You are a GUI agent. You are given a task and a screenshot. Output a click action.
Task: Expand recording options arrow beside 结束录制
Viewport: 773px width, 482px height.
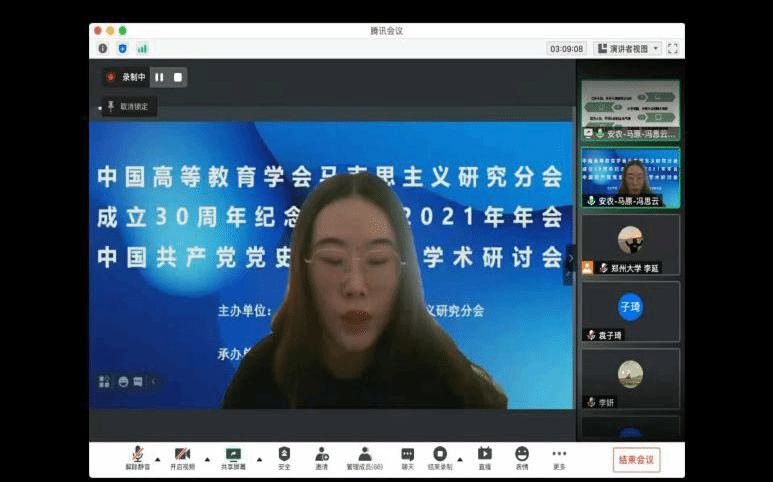click(460, 459)
